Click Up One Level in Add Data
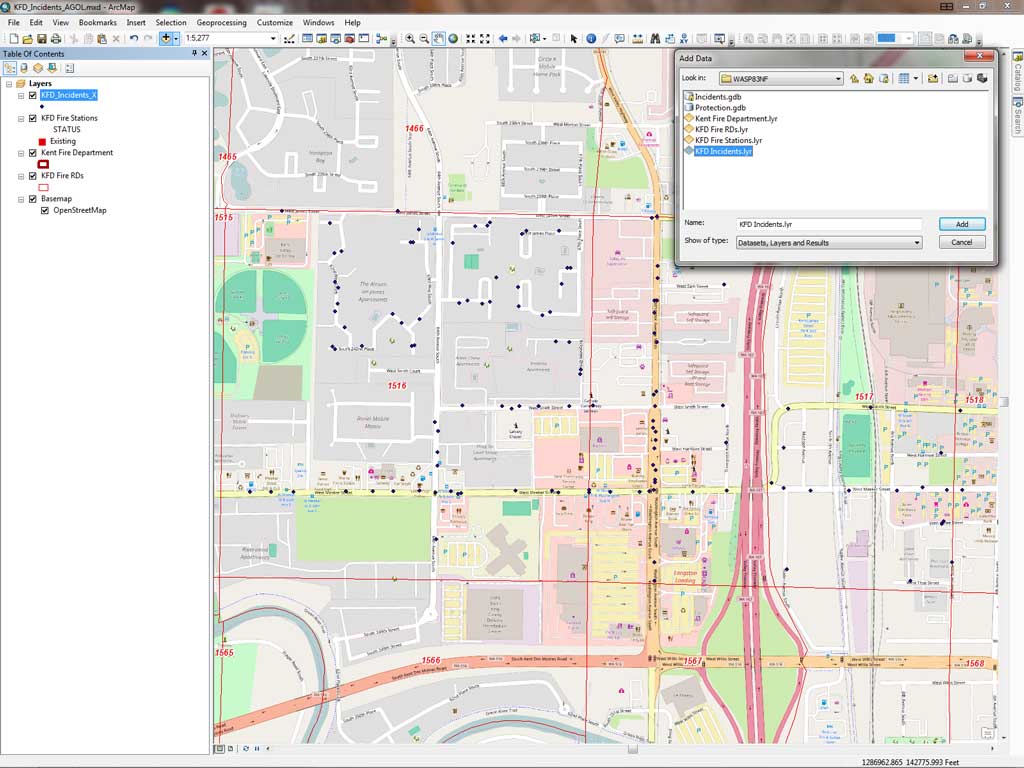 click(854, 78)
